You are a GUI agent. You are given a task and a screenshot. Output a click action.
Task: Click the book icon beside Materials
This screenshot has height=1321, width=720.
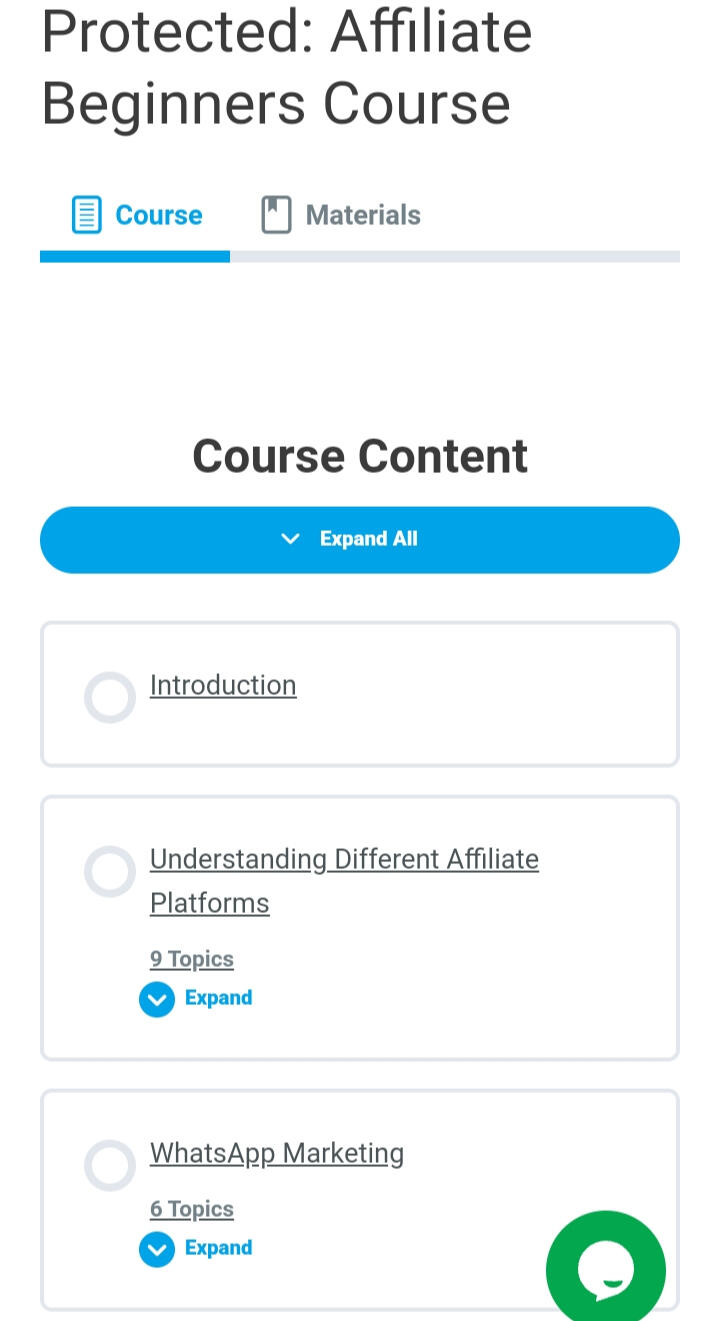point(276,215)
